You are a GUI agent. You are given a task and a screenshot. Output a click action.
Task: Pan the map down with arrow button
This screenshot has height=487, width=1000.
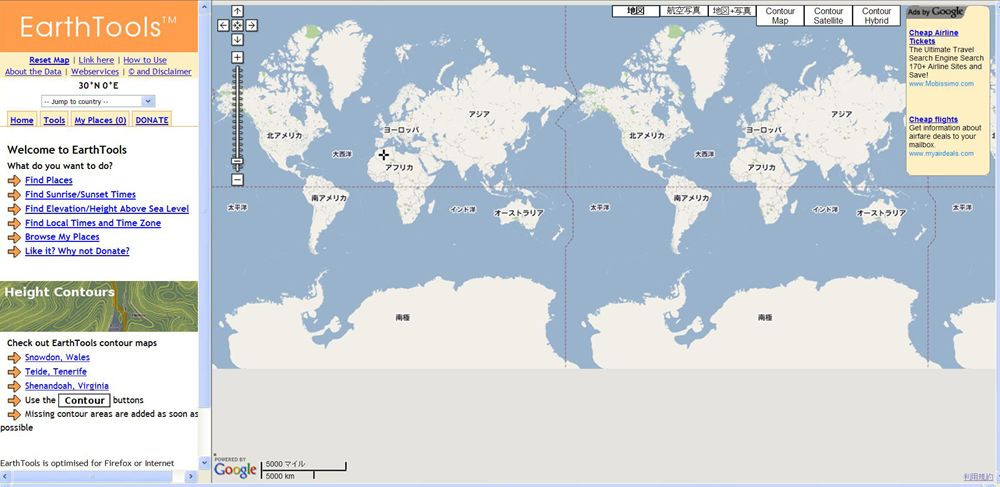coord(237,40)
